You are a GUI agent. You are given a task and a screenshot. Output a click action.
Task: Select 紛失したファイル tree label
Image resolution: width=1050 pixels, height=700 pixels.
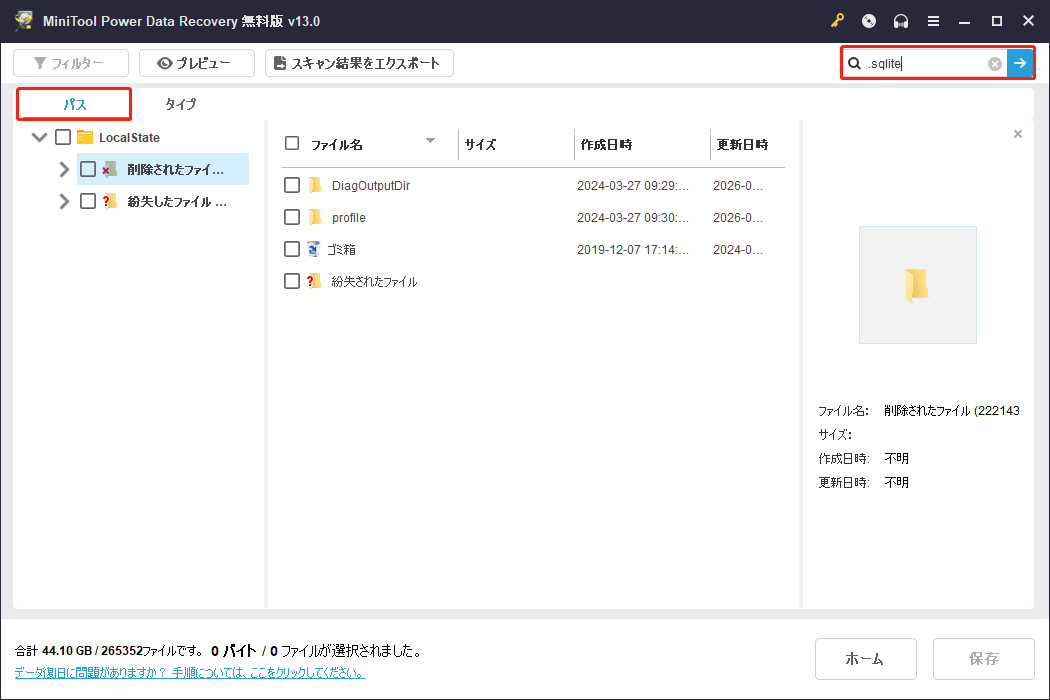177,202
